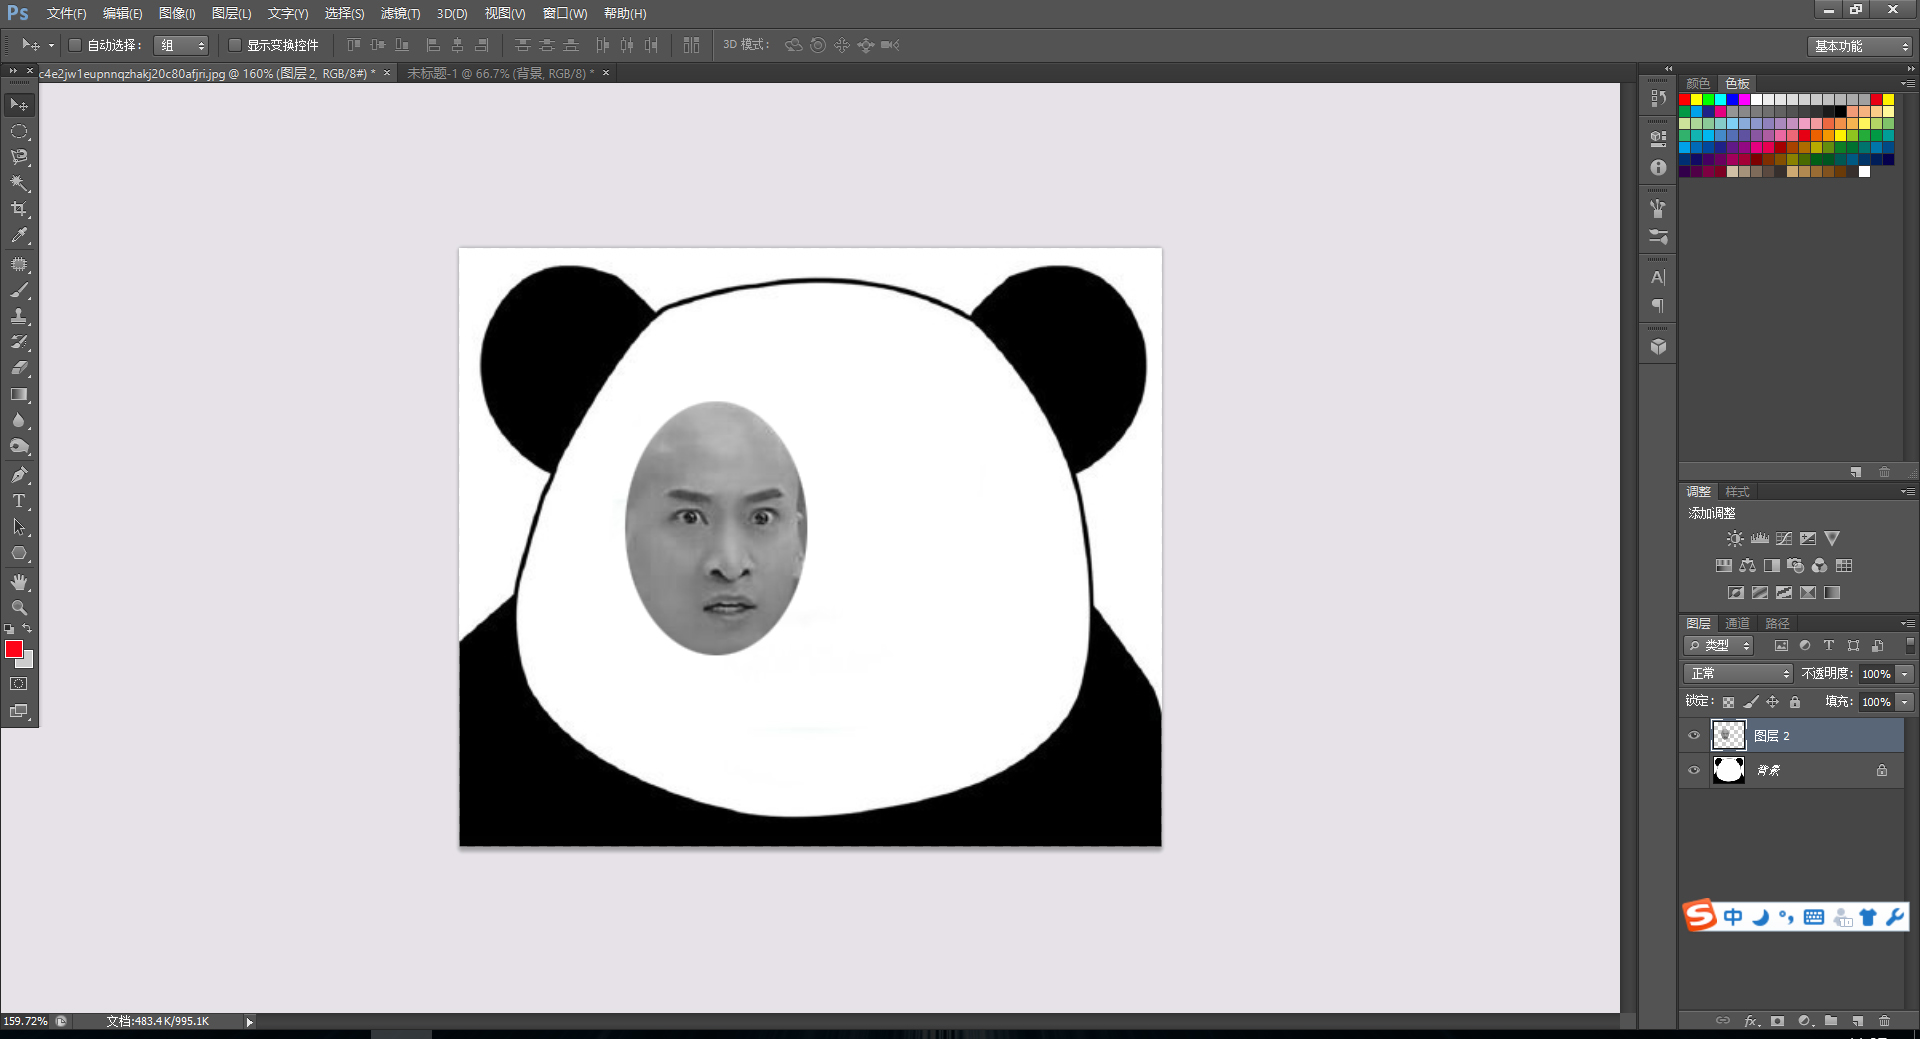Select the Magic Wand tool
Viewport: 1920px width, 1039px height.
click(19, 183)
